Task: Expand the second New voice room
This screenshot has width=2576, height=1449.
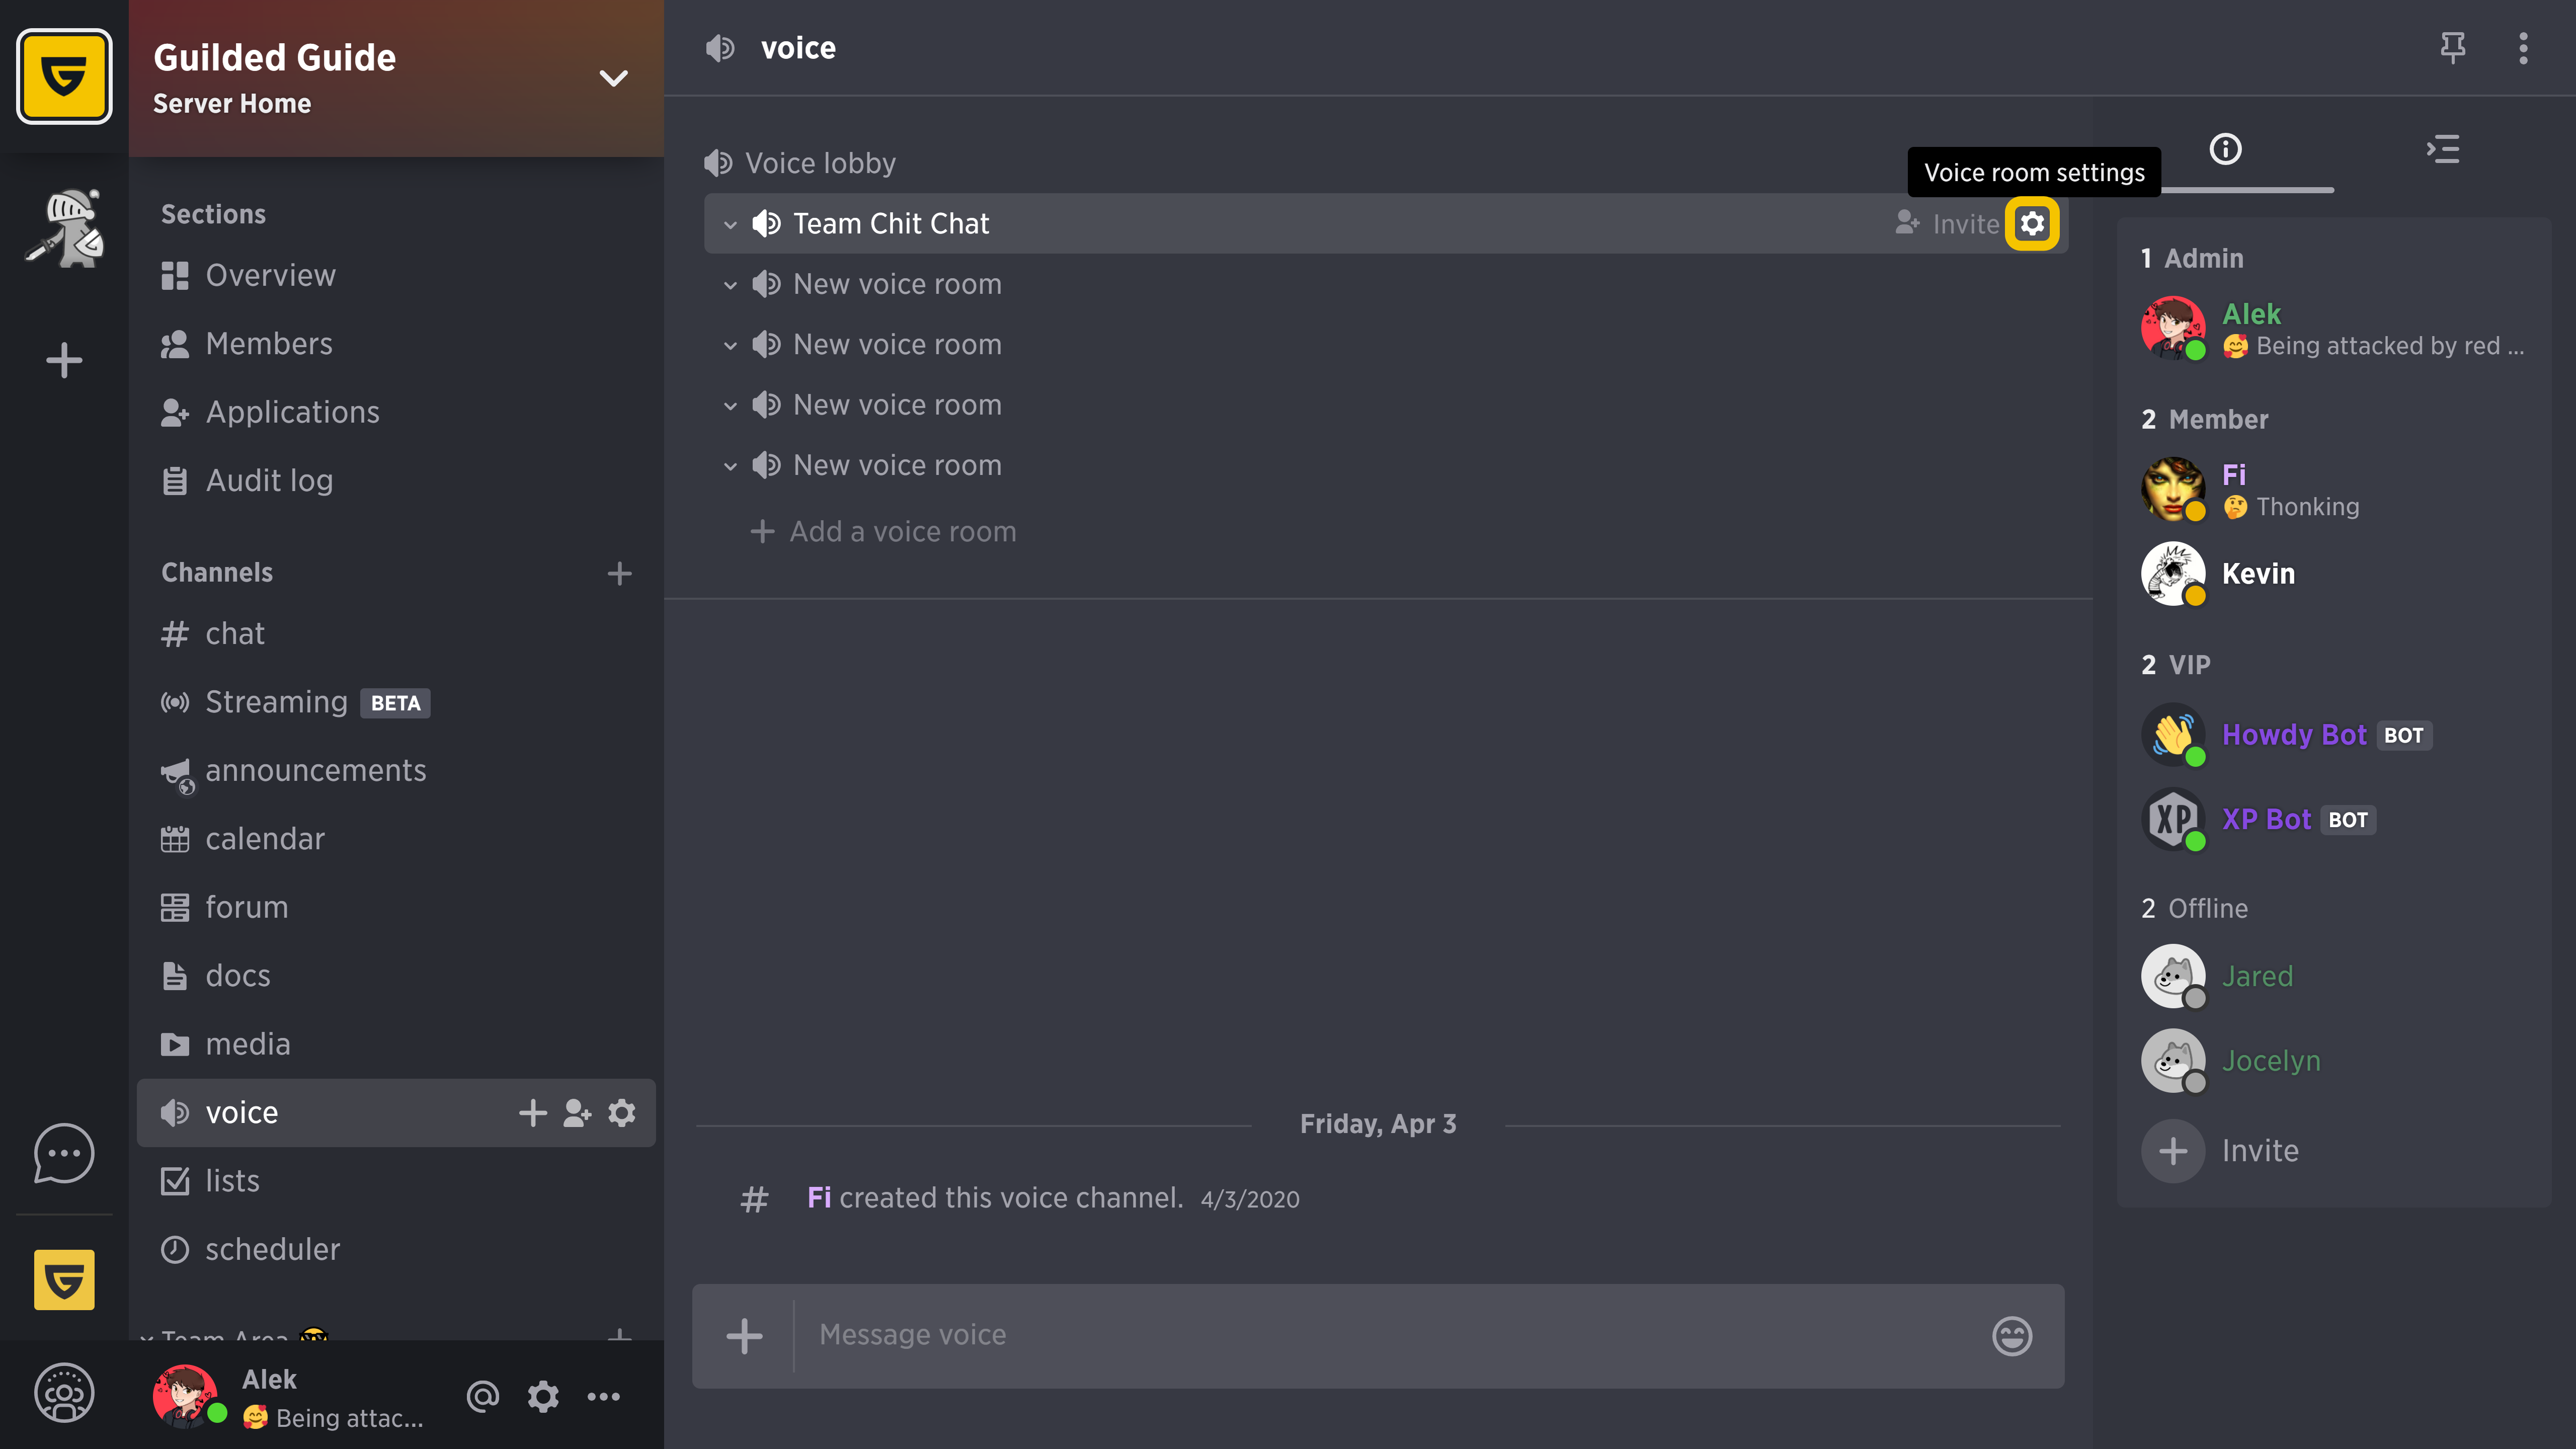Action: [733, 343]
